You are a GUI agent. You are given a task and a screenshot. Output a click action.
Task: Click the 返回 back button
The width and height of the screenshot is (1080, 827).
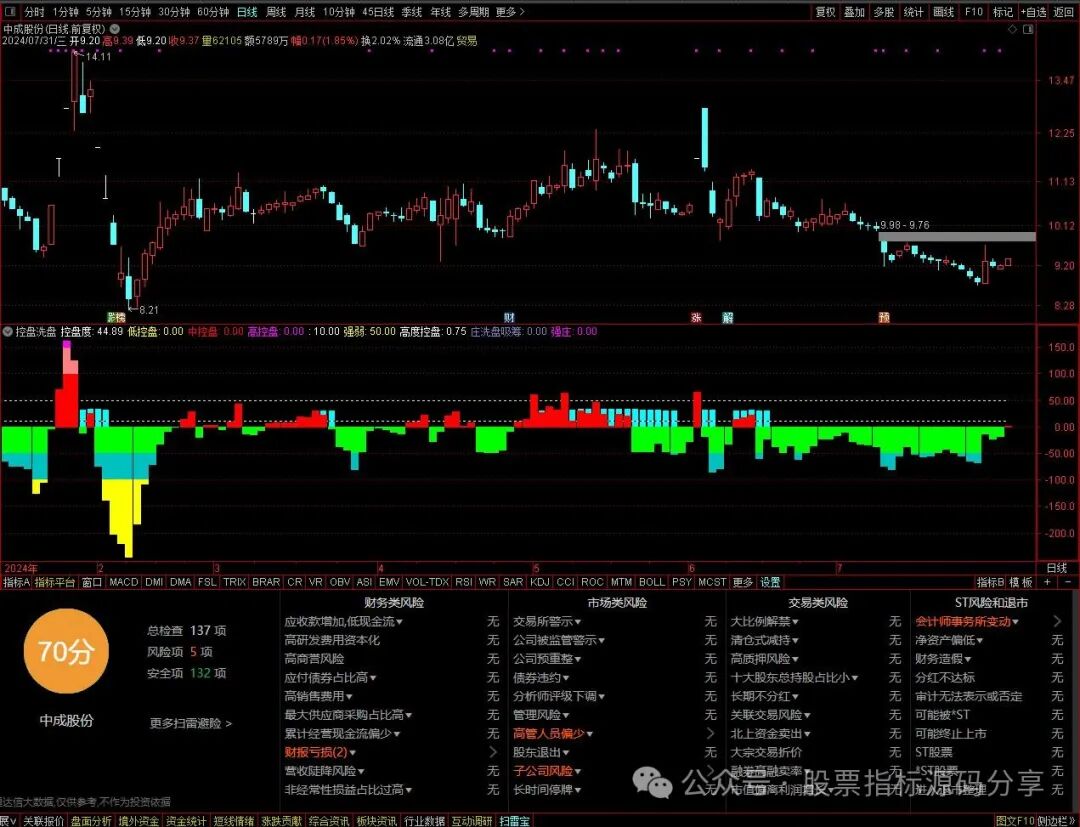tap(1063, 12)
